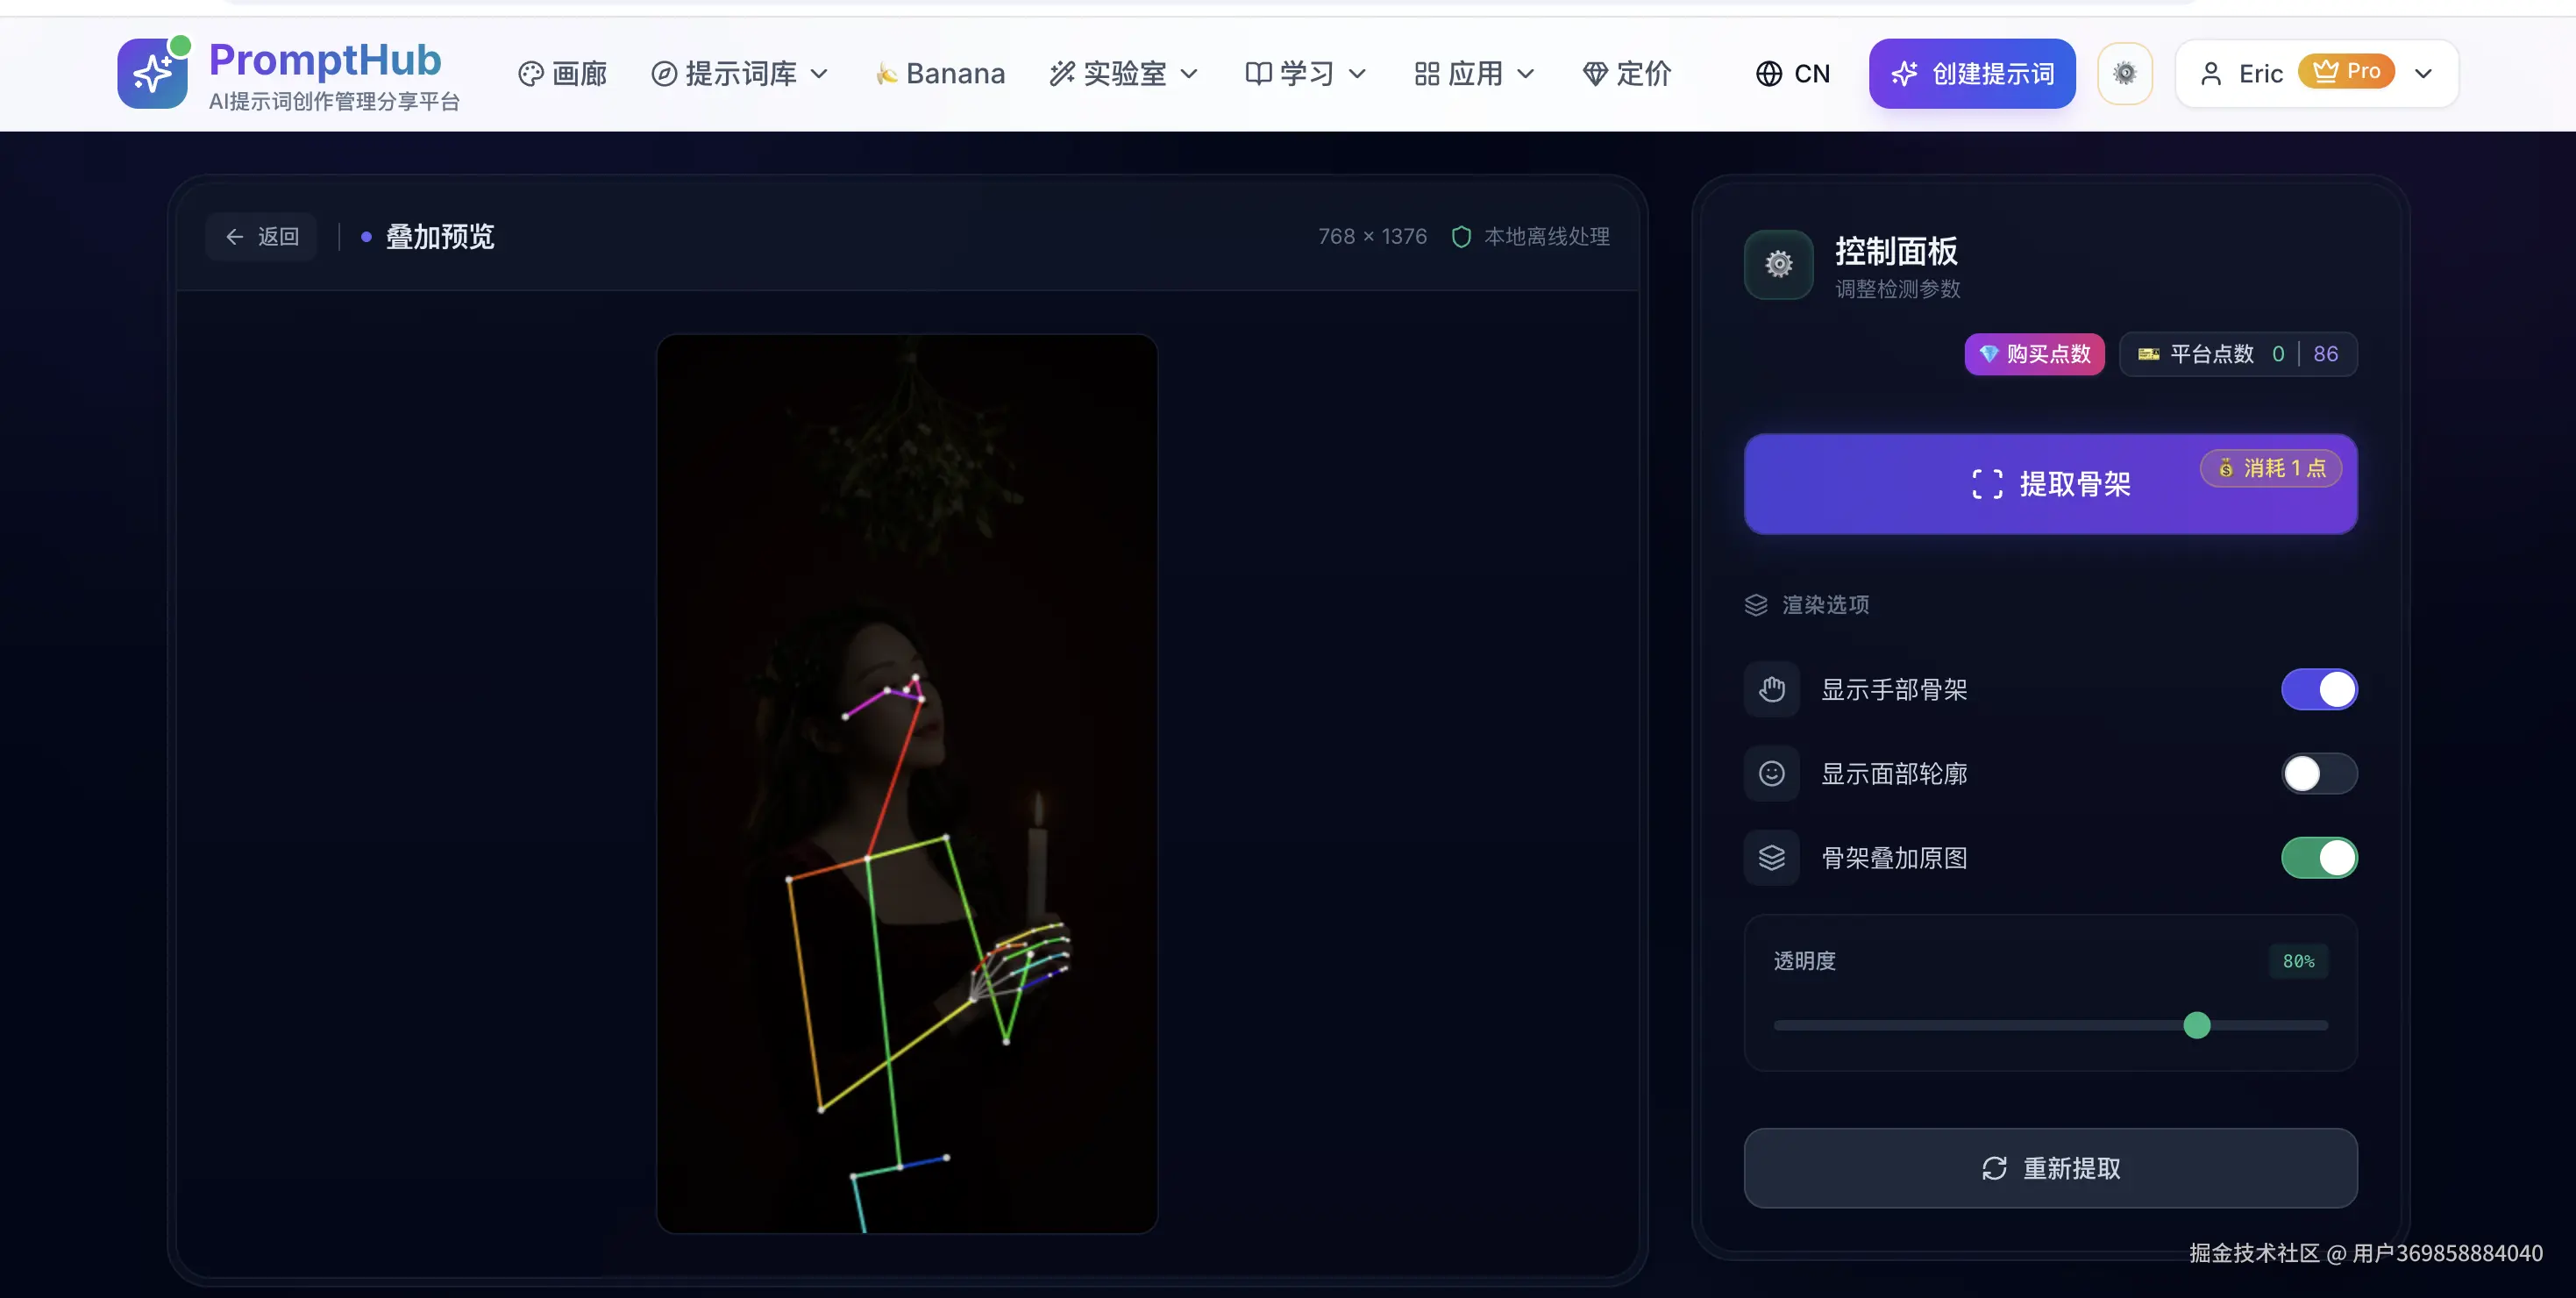This screenshot has height=1298, width=2576.
Task: Click the PromptHub logo icon
Action: (x=152, y=73)
